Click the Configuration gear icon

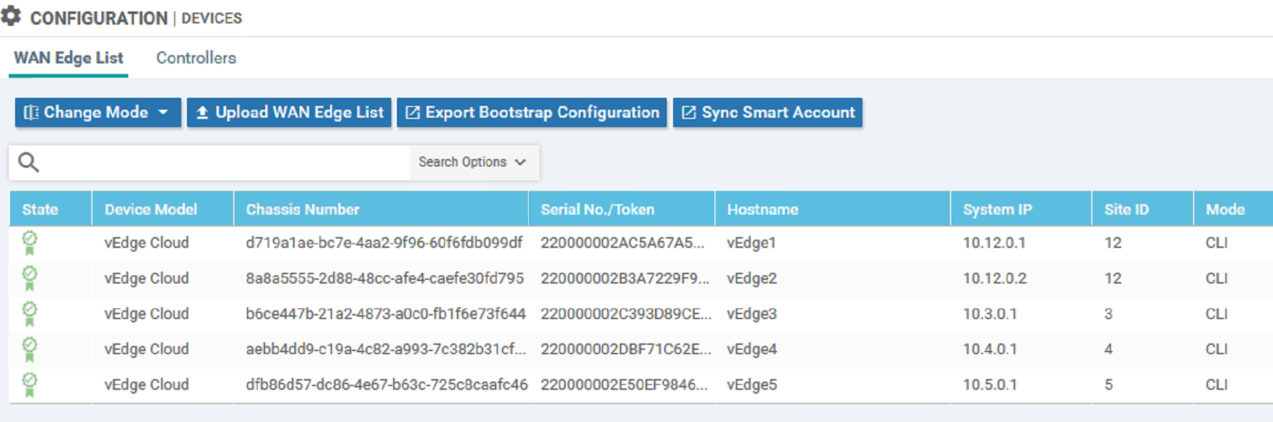(12, 17)
